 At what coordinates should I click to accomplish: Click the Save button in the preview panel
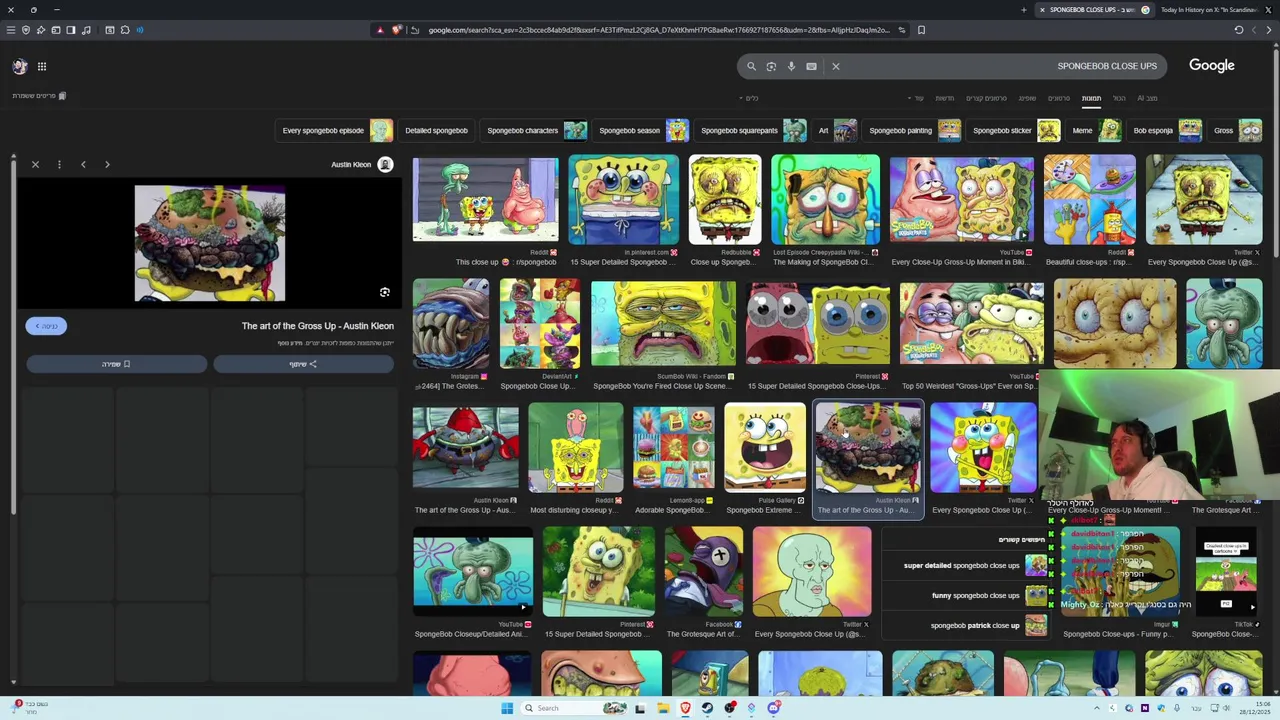coord(116,364)
